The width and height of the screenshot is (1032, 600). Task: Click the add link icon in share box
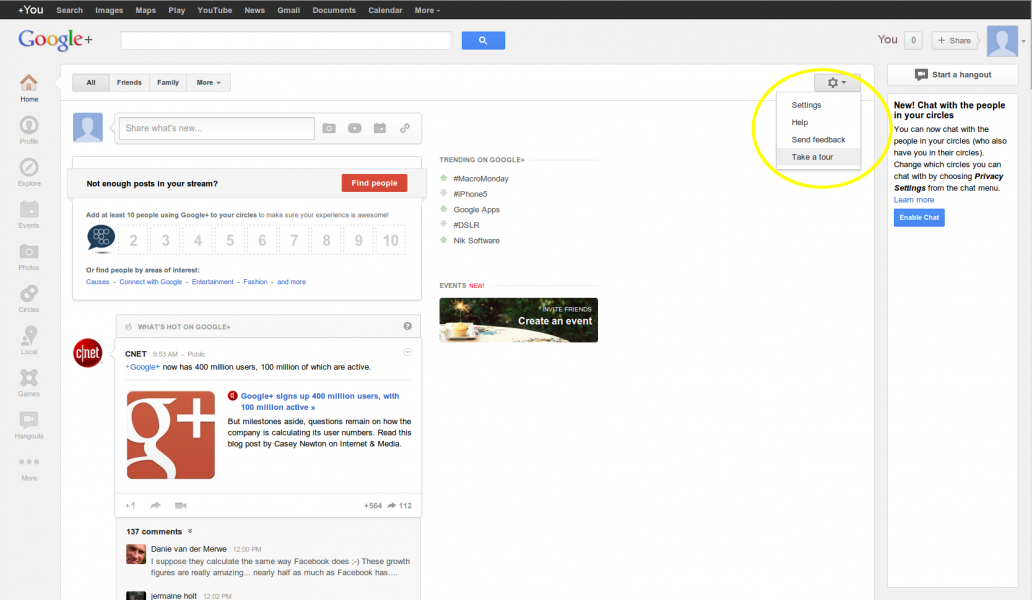[405, 128]
